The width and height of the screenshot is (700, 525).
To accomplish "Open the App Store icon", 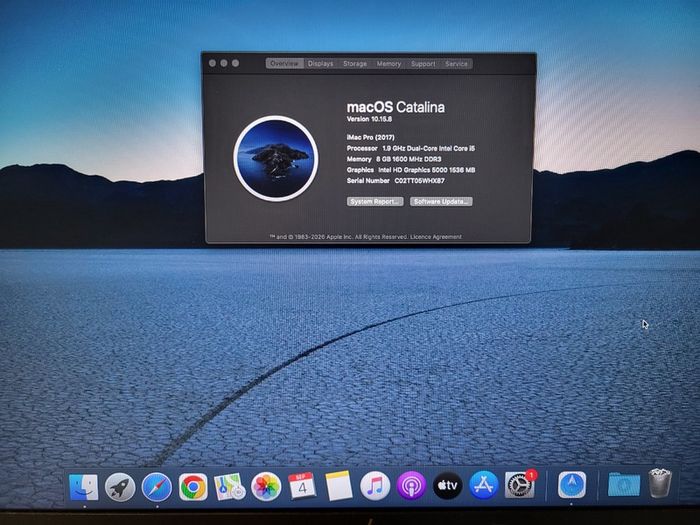I will 484,485.
